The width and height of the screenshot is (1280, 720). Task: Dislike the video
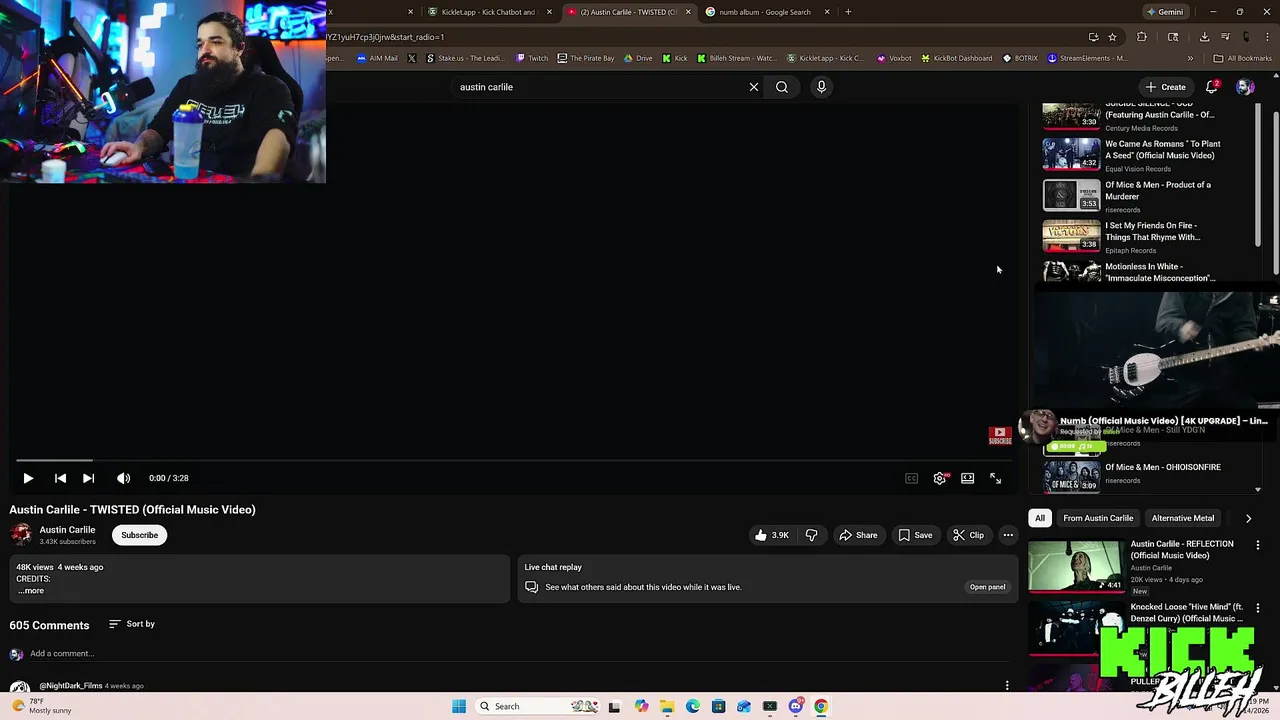pyautogui.click(x=811, y=535)
